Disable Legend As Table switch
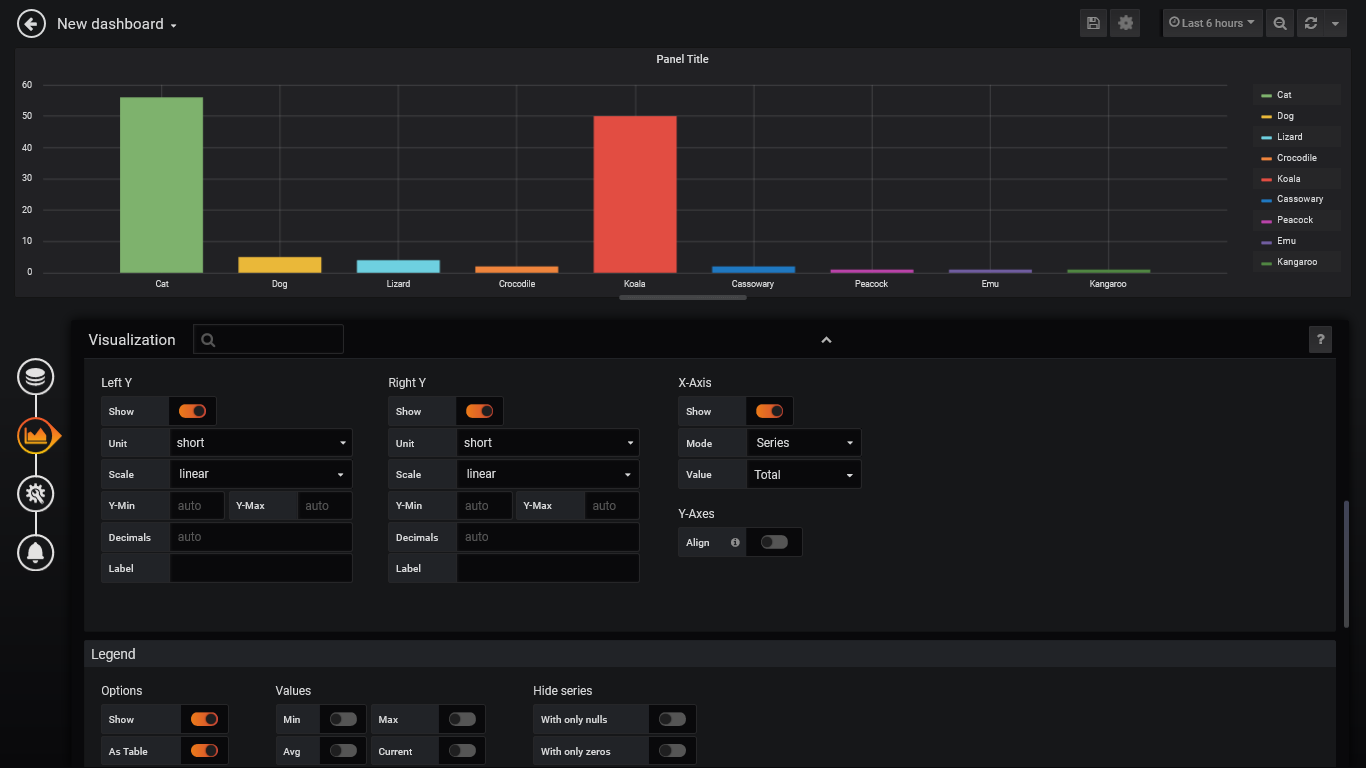1366x768 pixels. click(x=204, y=751)
